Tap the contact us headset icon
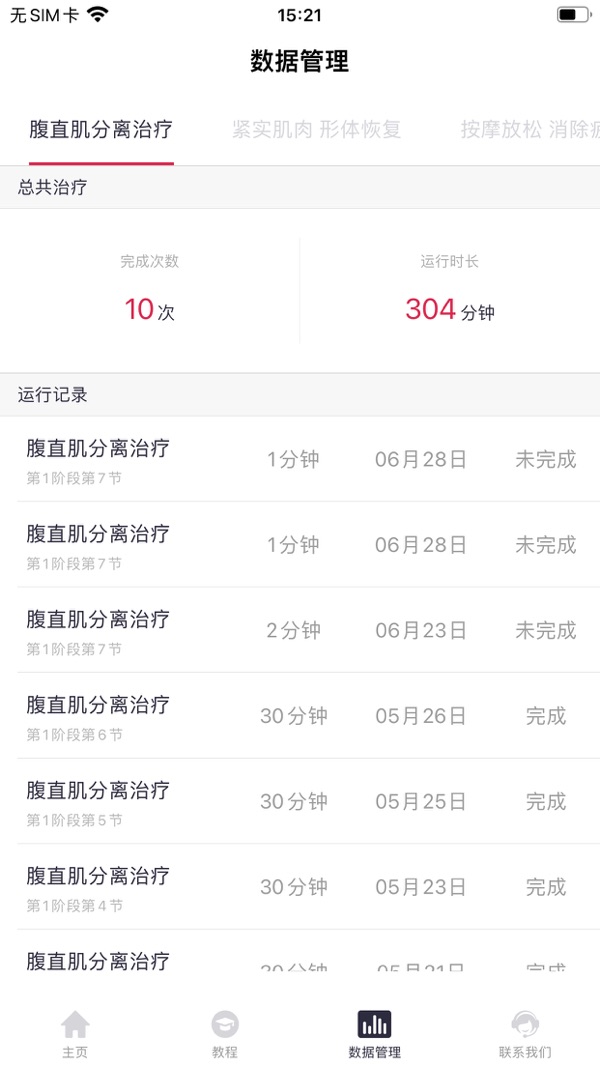Viewport: 600px width, 1067px height. (525, 1024)
